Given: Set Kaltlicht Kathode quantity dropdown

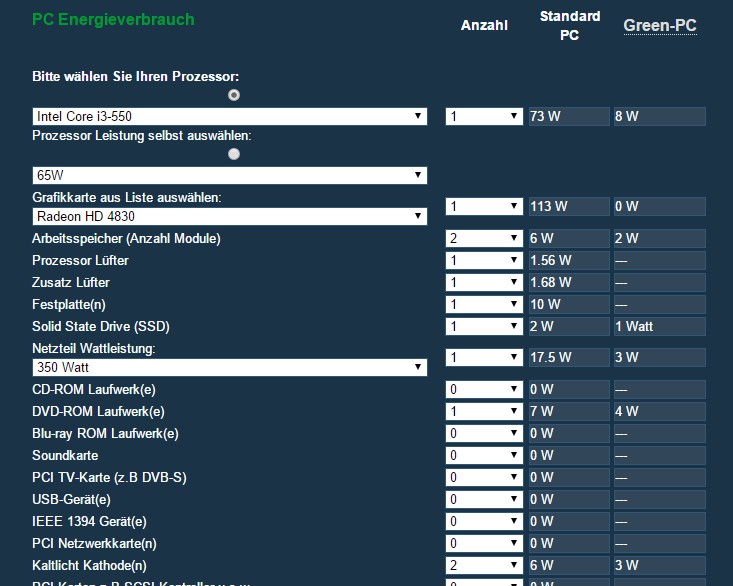Looking at the screenshot, I should point(484,565).
